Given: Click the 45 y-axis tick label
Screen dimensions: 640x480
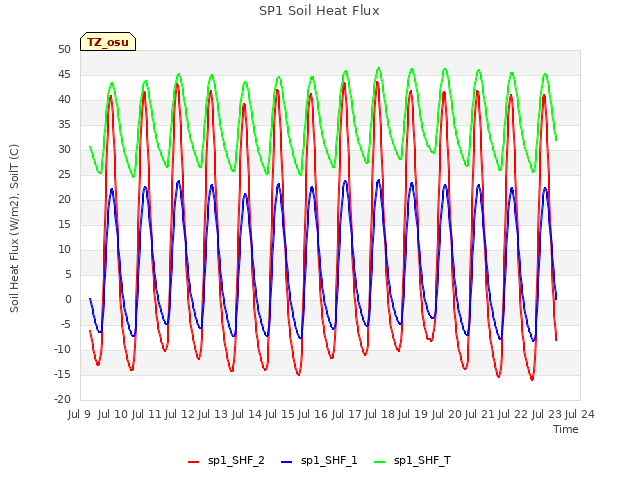Looking at the screenshot, I should 64,75.
